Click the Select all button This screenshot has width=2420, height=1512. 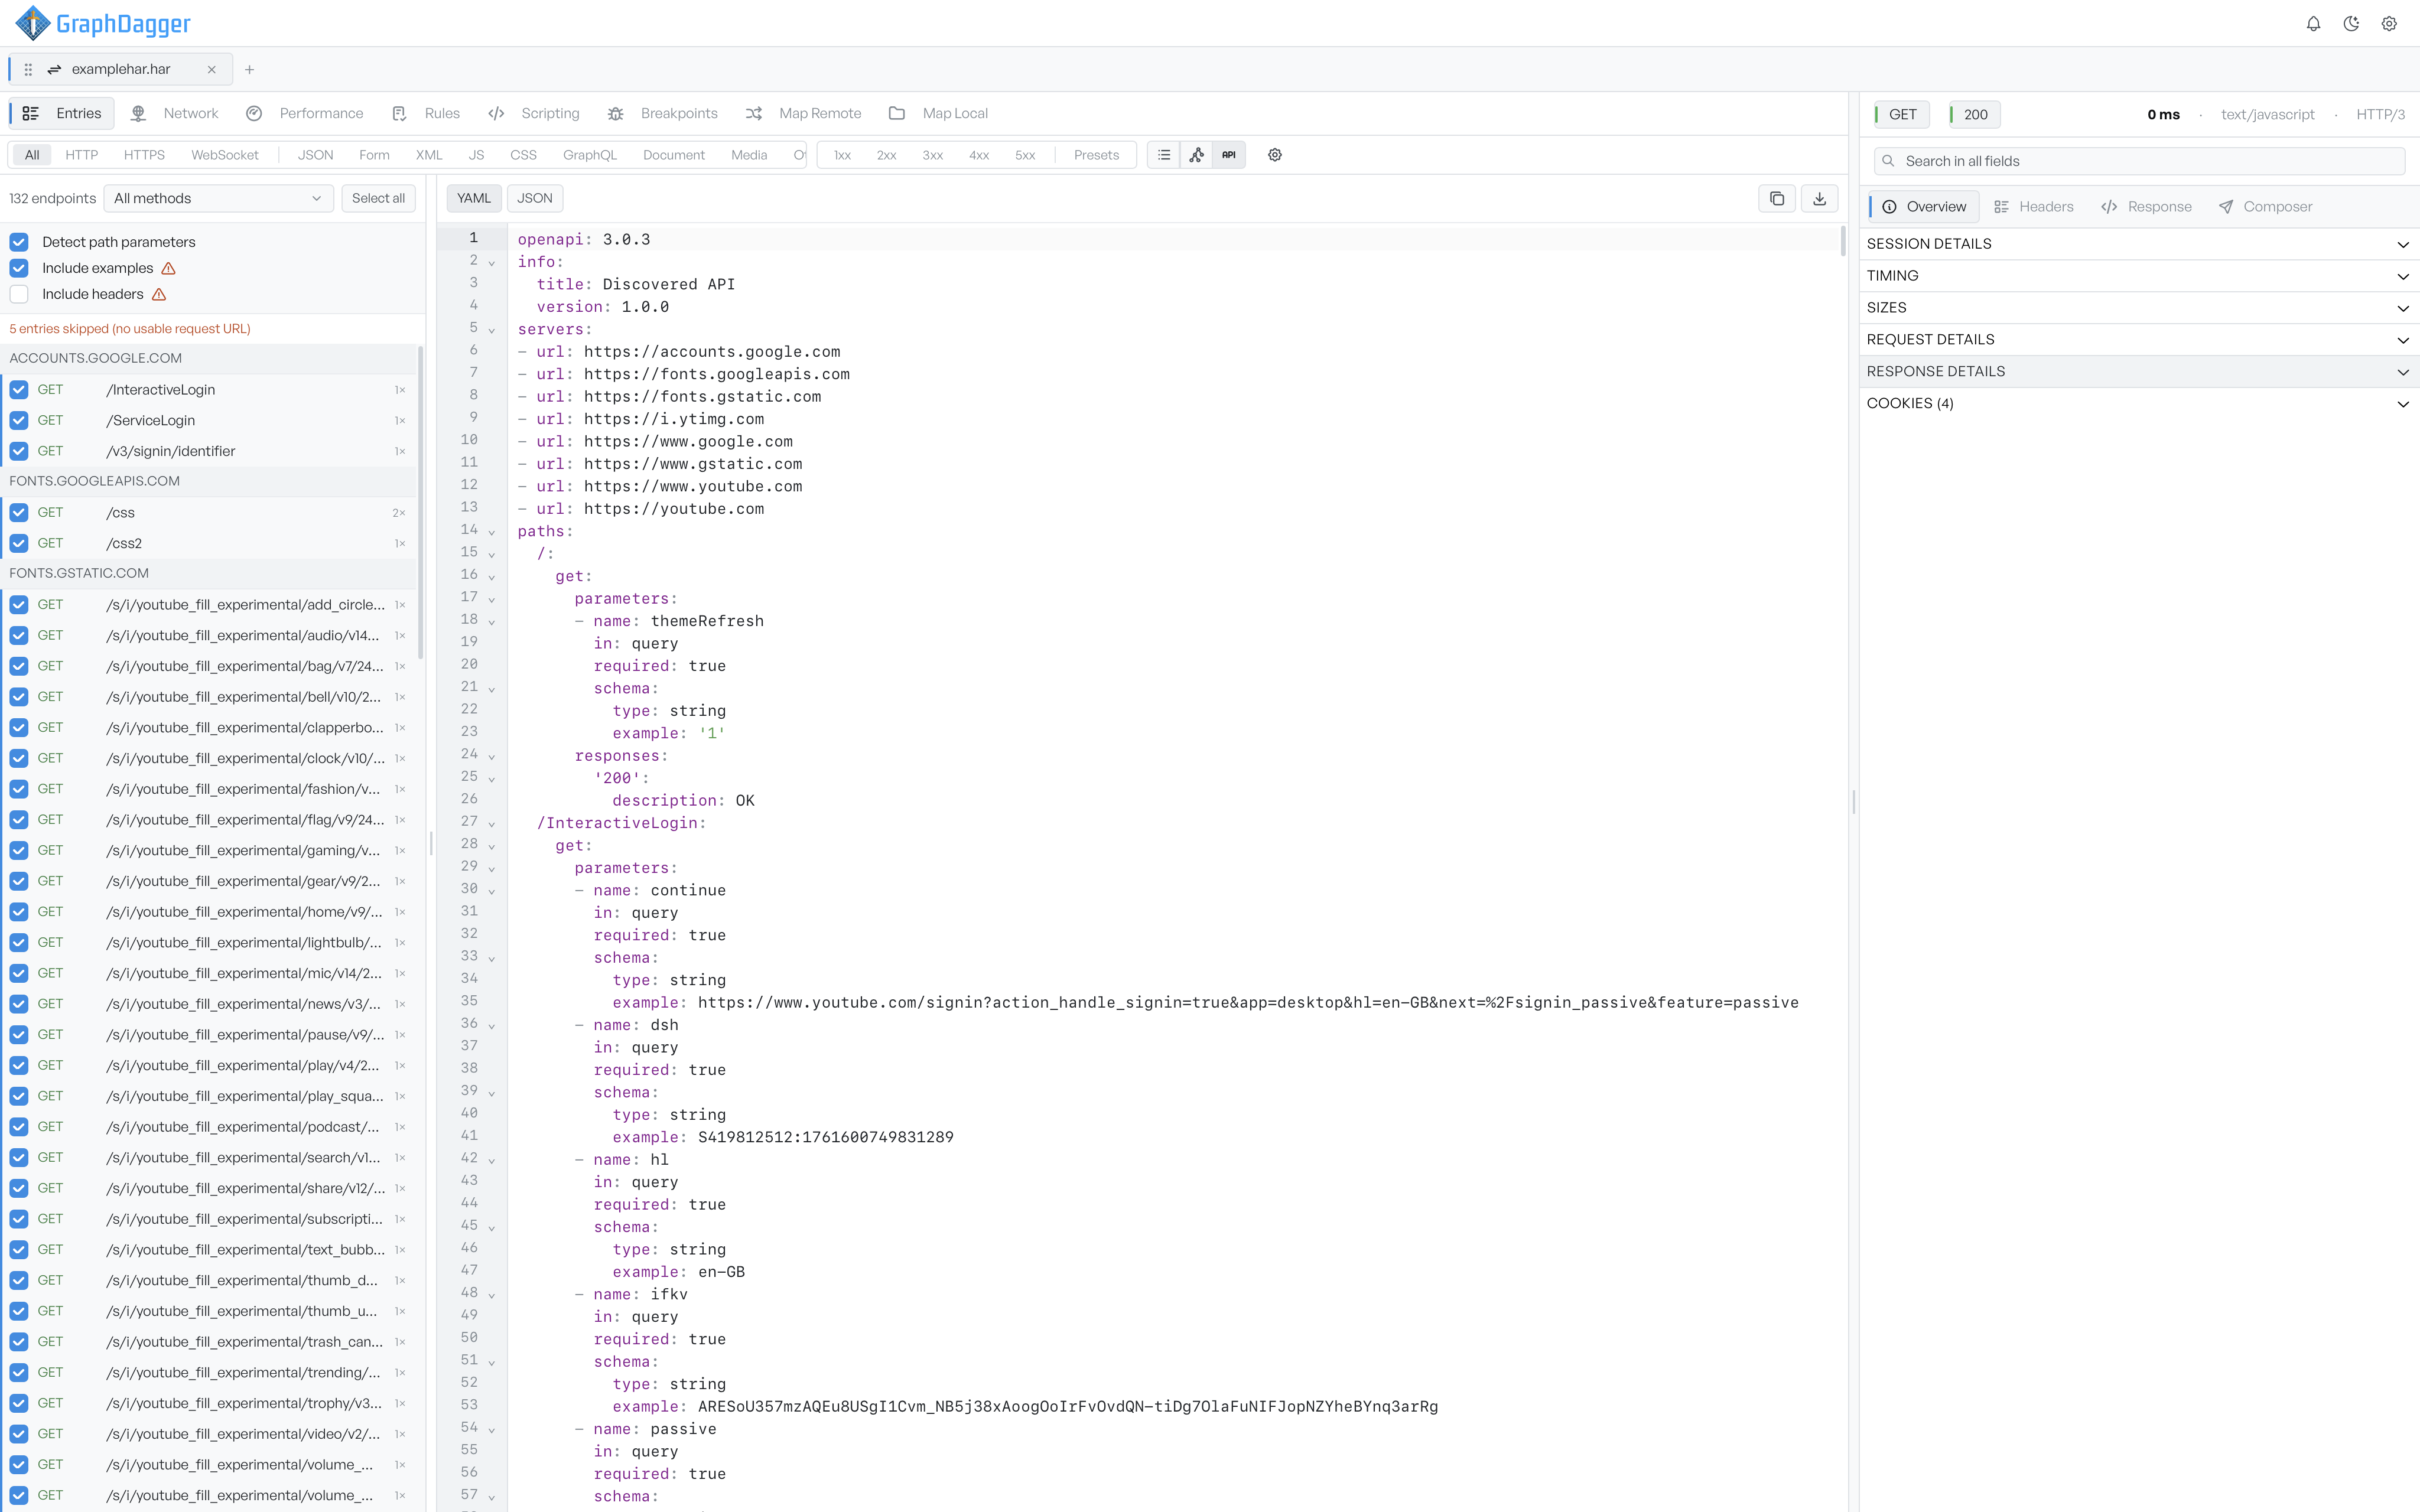pos(378,198)
